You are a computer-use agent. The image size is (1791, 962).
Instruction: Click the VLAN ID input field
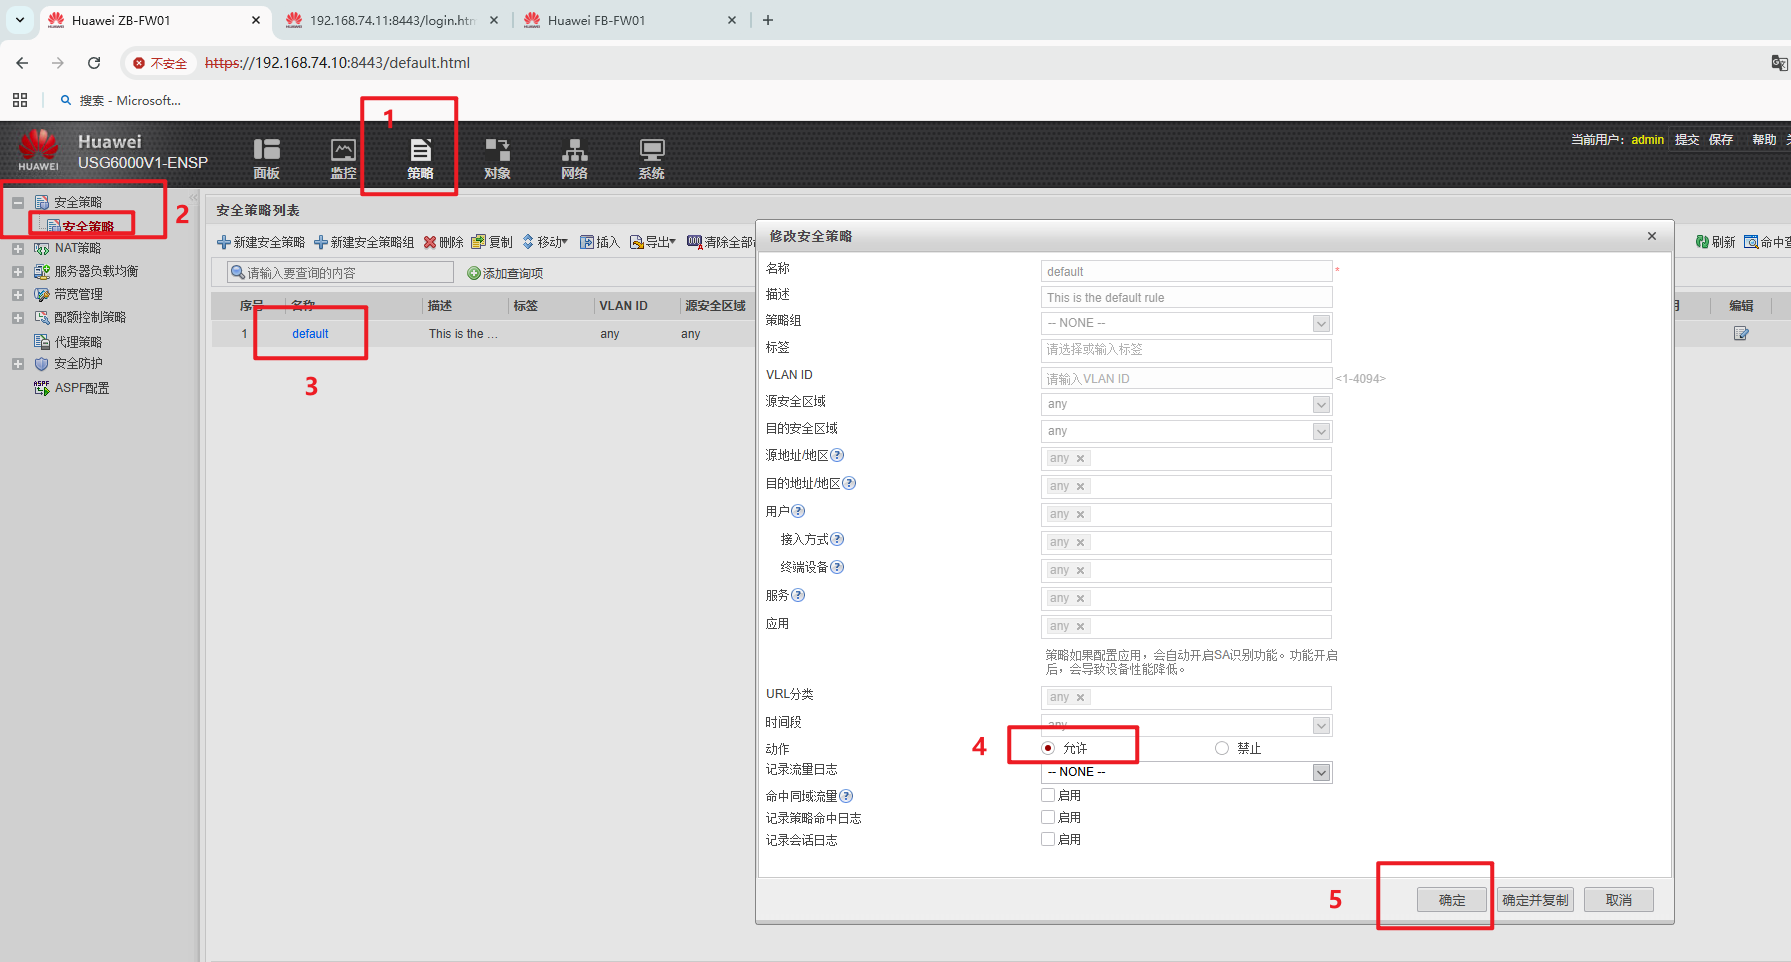1185,379
